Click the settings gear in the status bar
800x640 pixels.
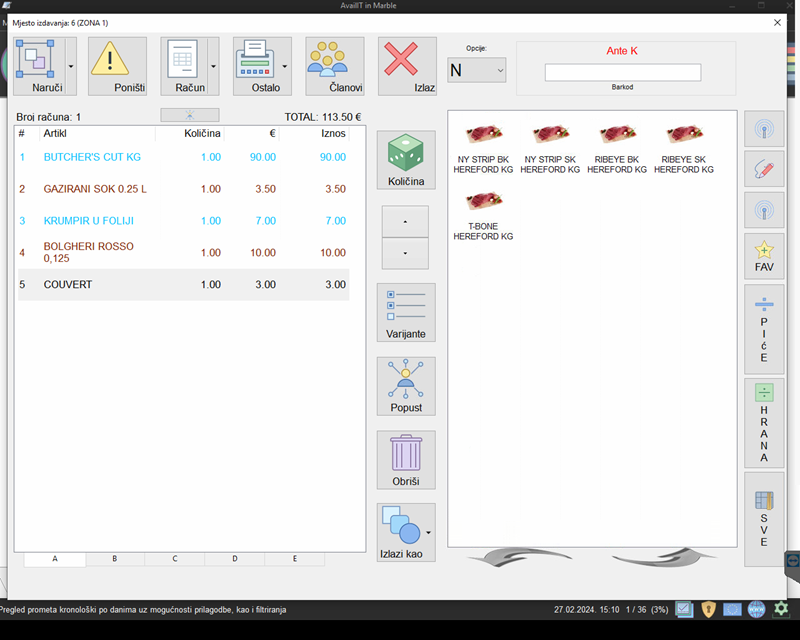(781, 609)
